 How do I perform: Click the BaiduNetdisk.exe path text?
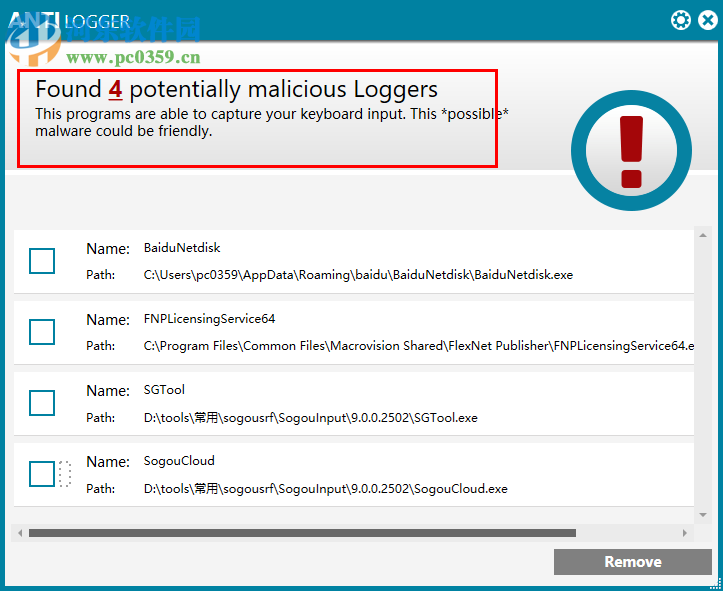[x=358, y=275]
